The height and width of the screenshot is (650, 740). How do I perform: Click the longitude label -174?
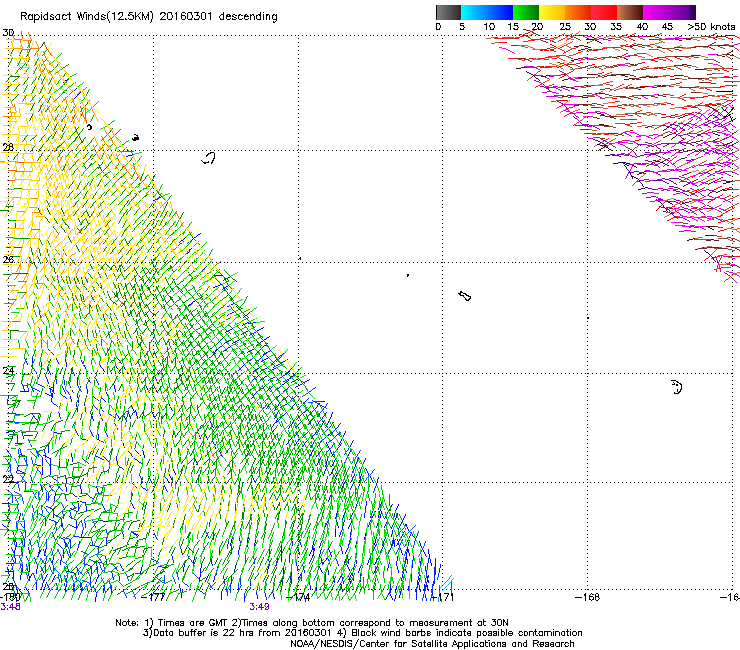click(x=299, y=597)
